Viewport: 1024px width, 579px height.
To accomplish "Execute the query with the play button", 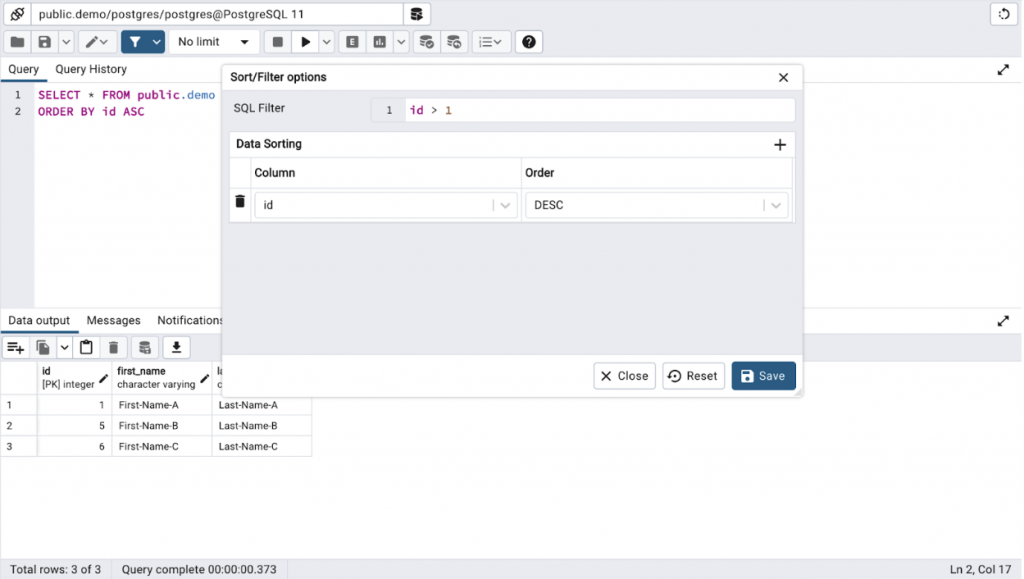I will click(x=305, y=41).
